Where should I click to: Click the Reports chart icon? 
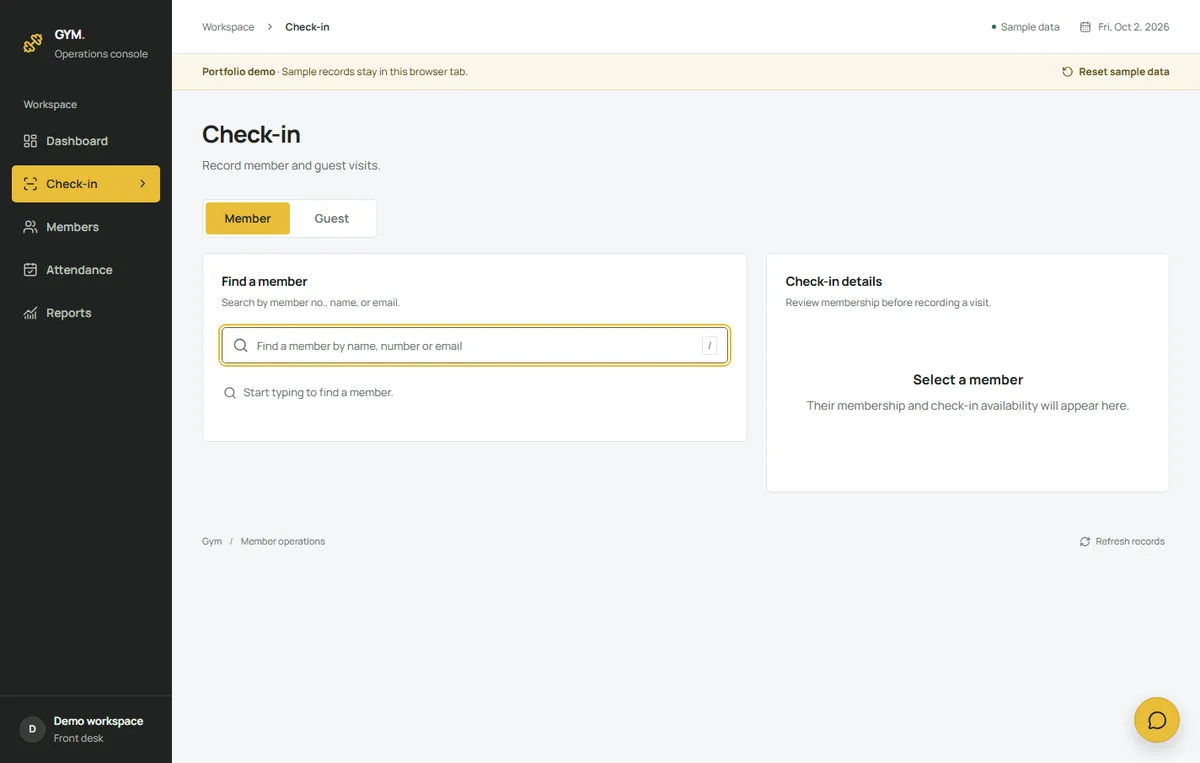(x=30, y=313)
